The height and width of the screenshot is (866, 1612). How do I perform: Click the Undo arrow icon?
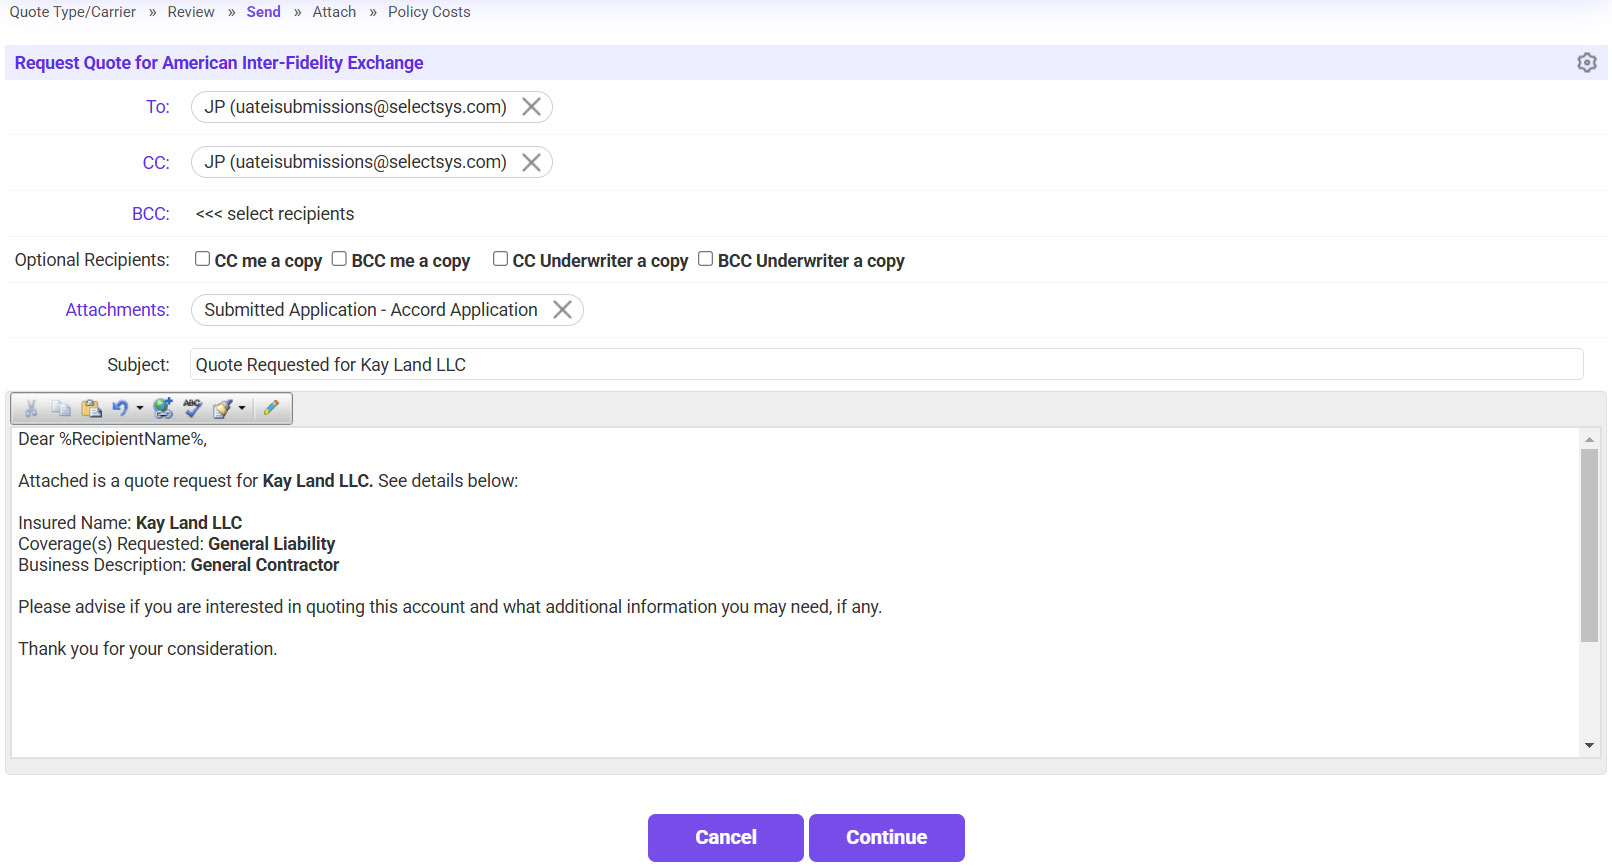(x=120, y=408)
